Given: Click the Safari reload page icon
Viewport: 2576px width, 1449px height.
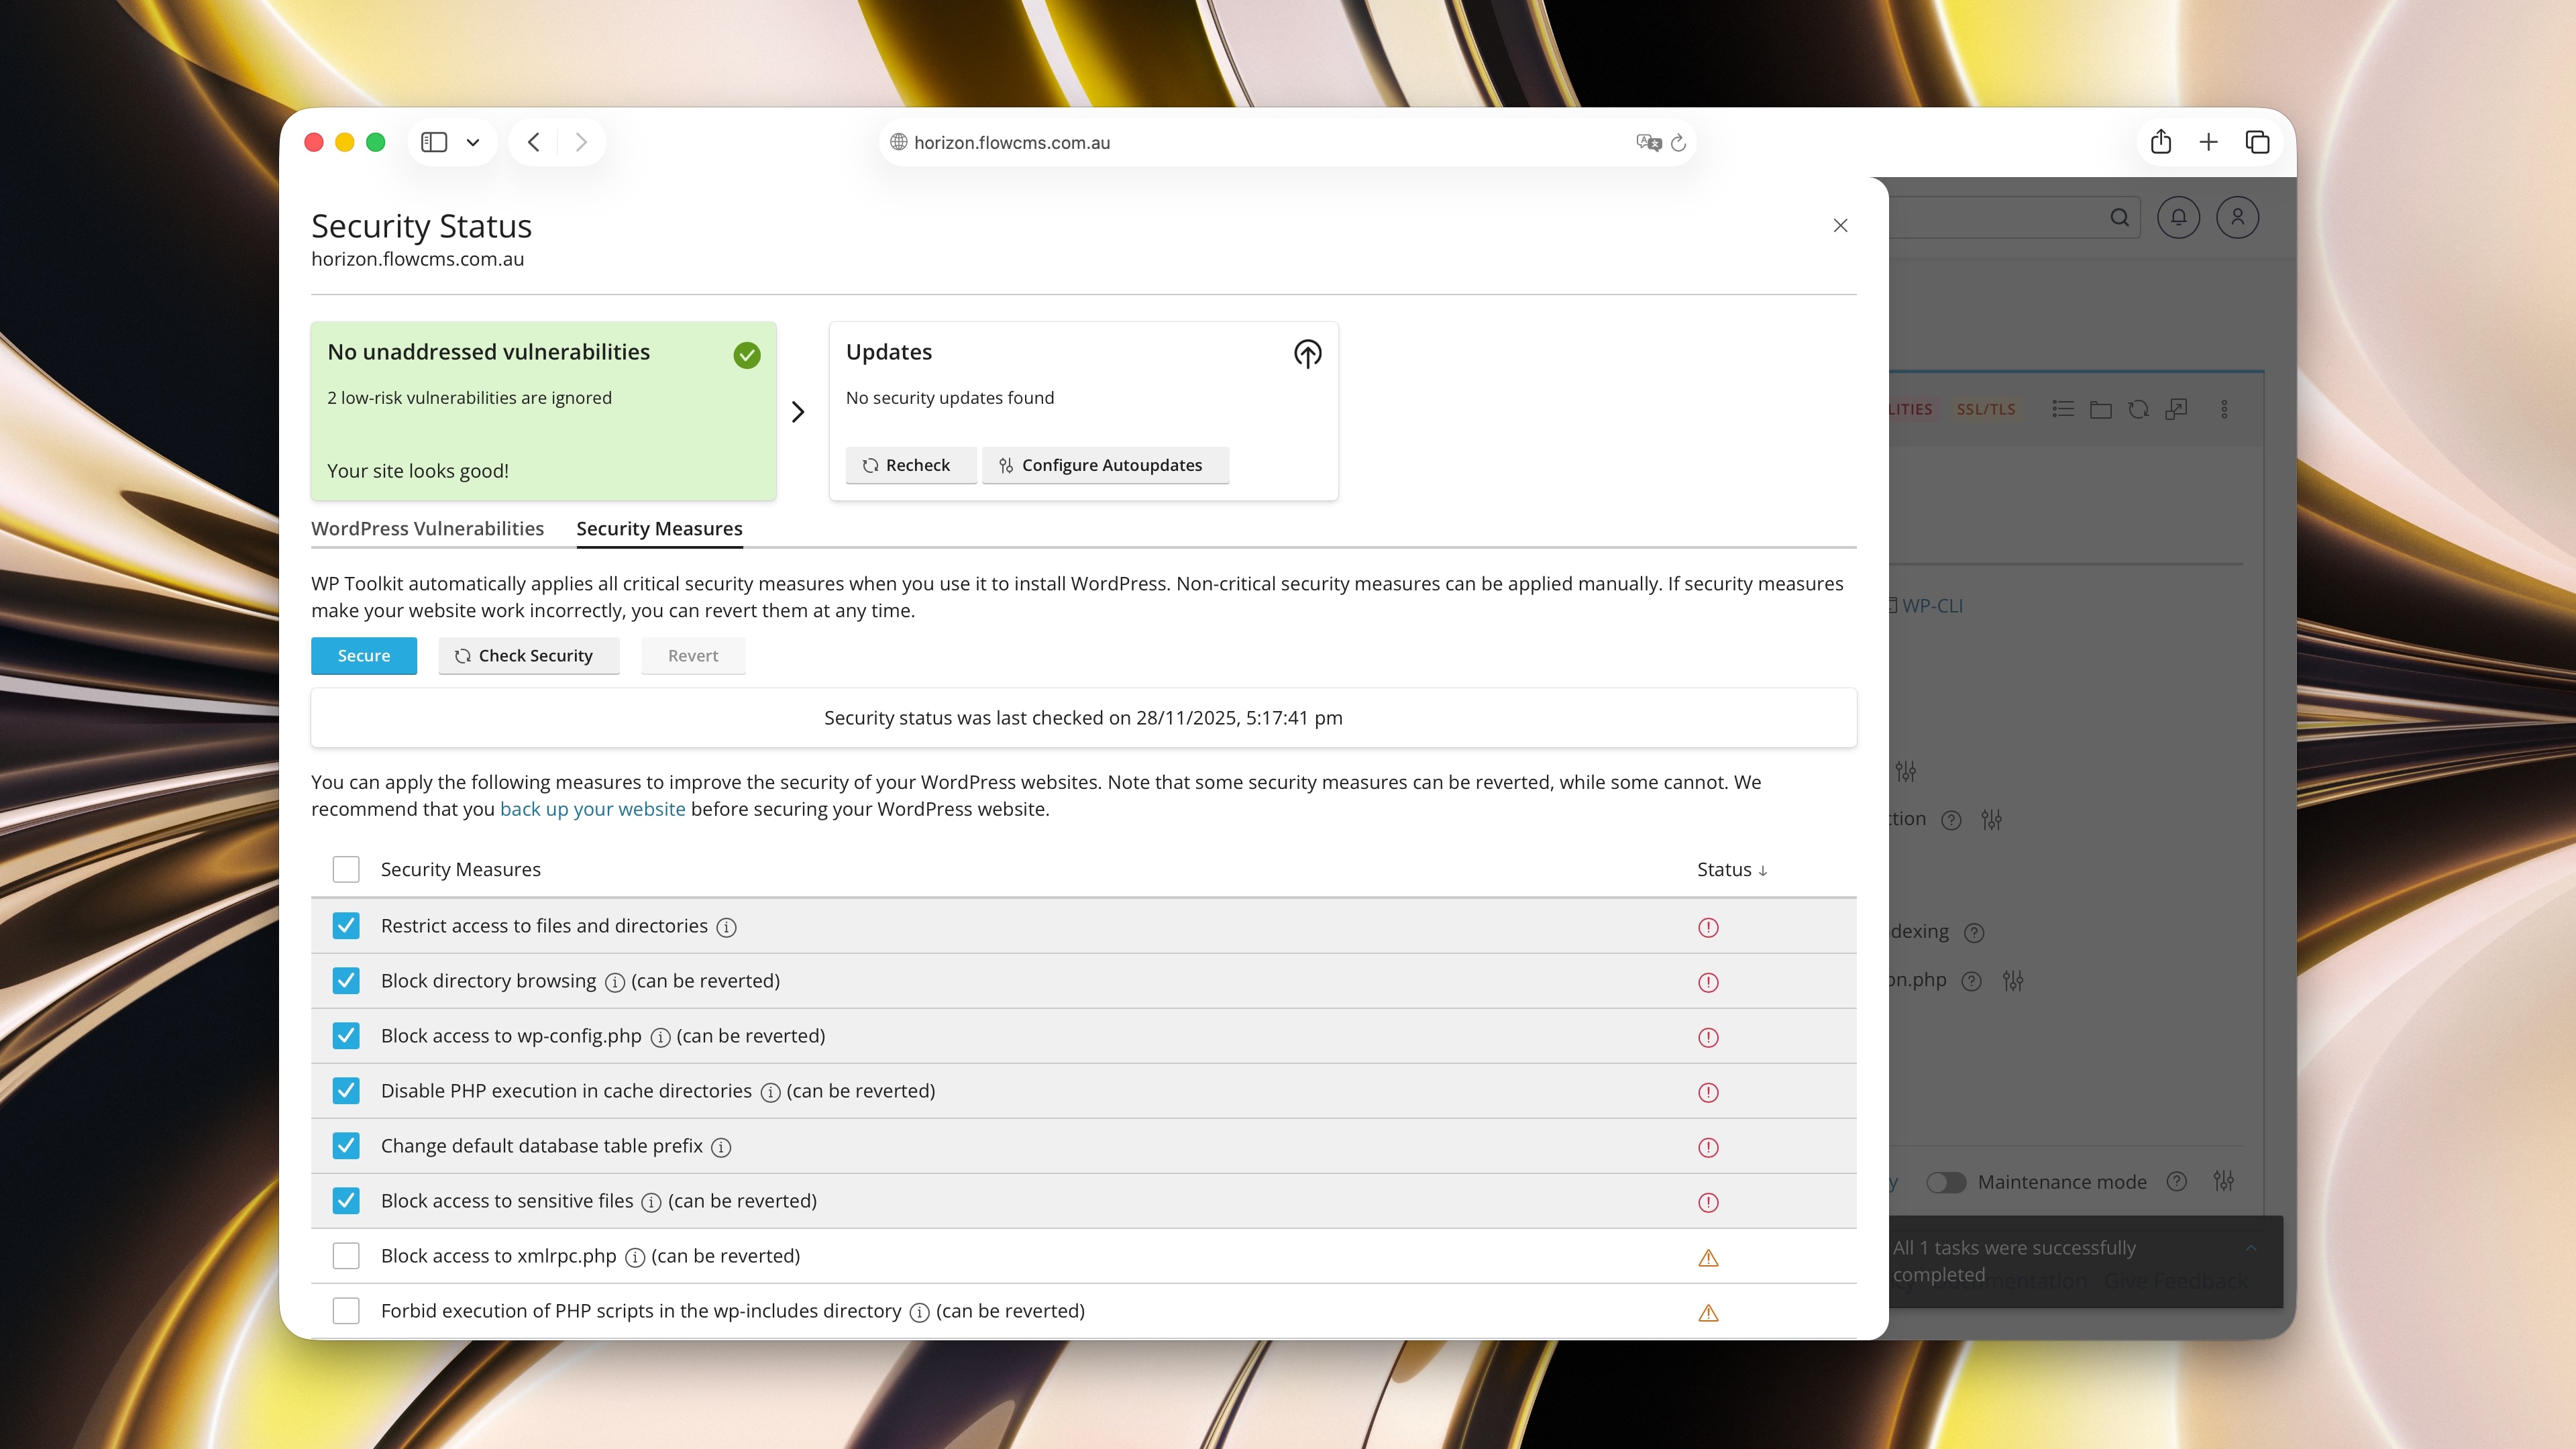Looking at the screenshot, I should (x=1679, y=143).
